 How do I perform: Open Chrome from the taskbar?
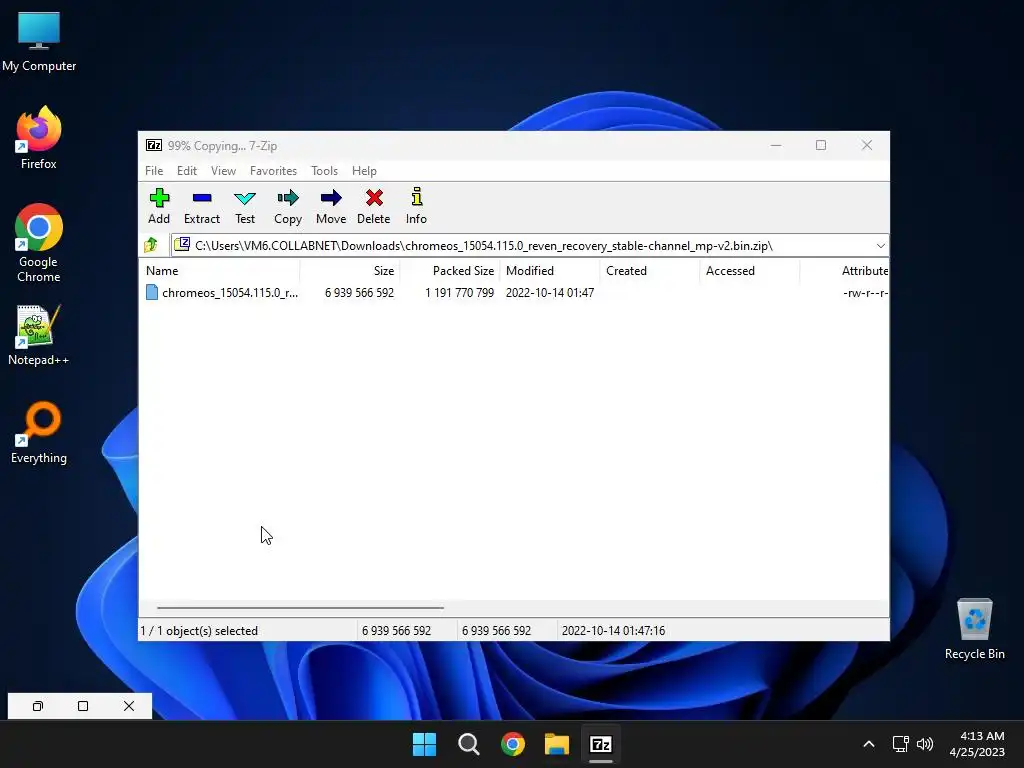coord(513,744)
